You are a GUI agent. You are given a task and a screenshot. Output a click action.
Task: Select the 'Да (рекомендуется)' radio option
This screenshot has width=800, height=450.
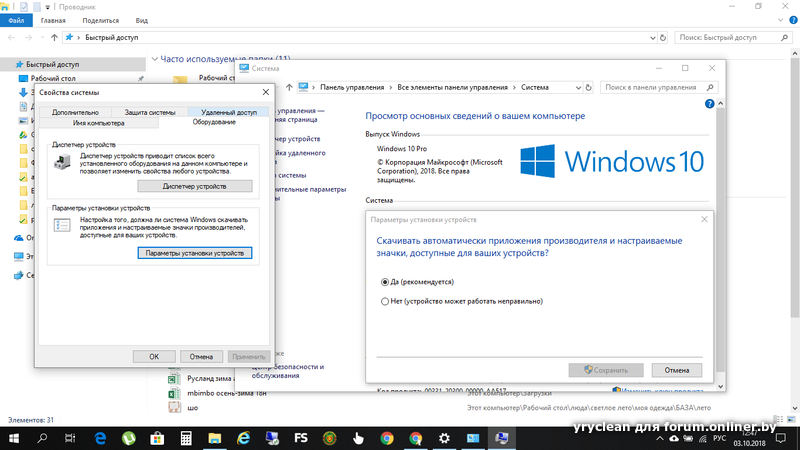click(385, 281)
